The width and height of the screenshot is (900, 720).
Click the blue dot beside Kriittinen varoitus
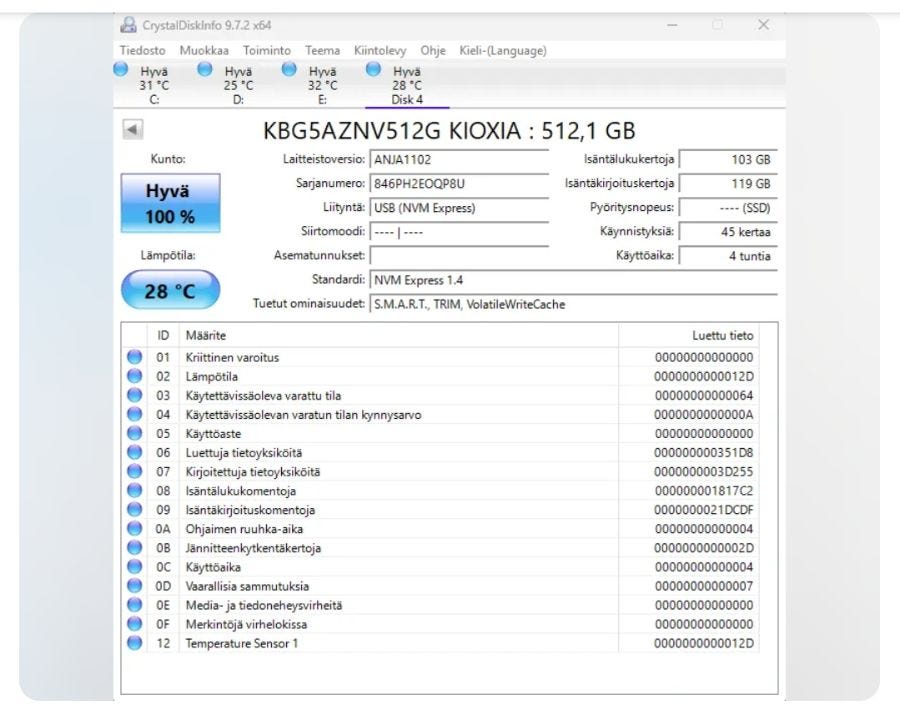(x=134, y=357)
